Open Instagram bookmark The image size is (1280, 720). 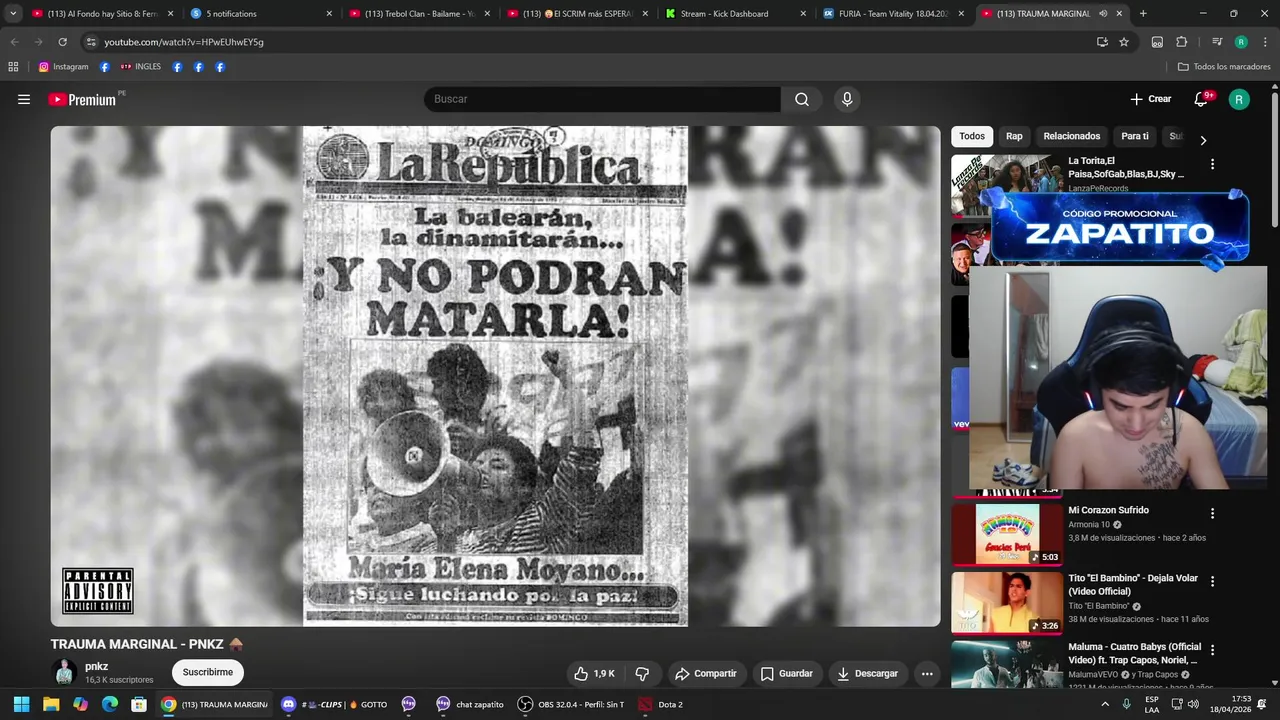point(63,67)
